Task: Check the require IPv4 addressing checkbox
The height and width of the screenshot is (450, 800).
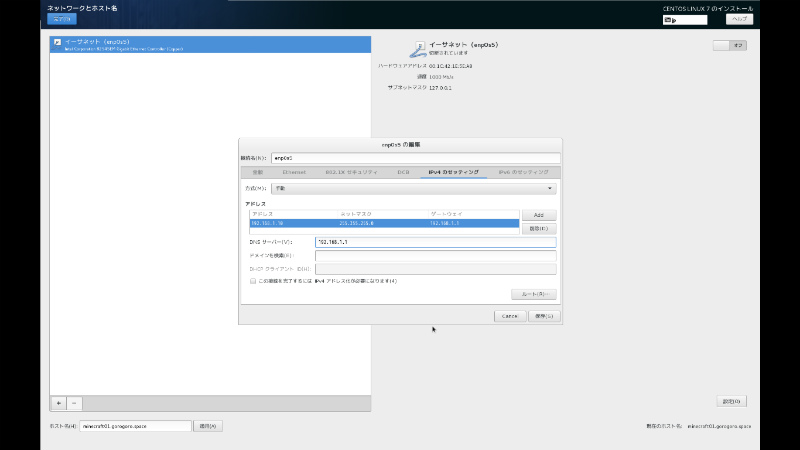Action: [x=253, y=281]
